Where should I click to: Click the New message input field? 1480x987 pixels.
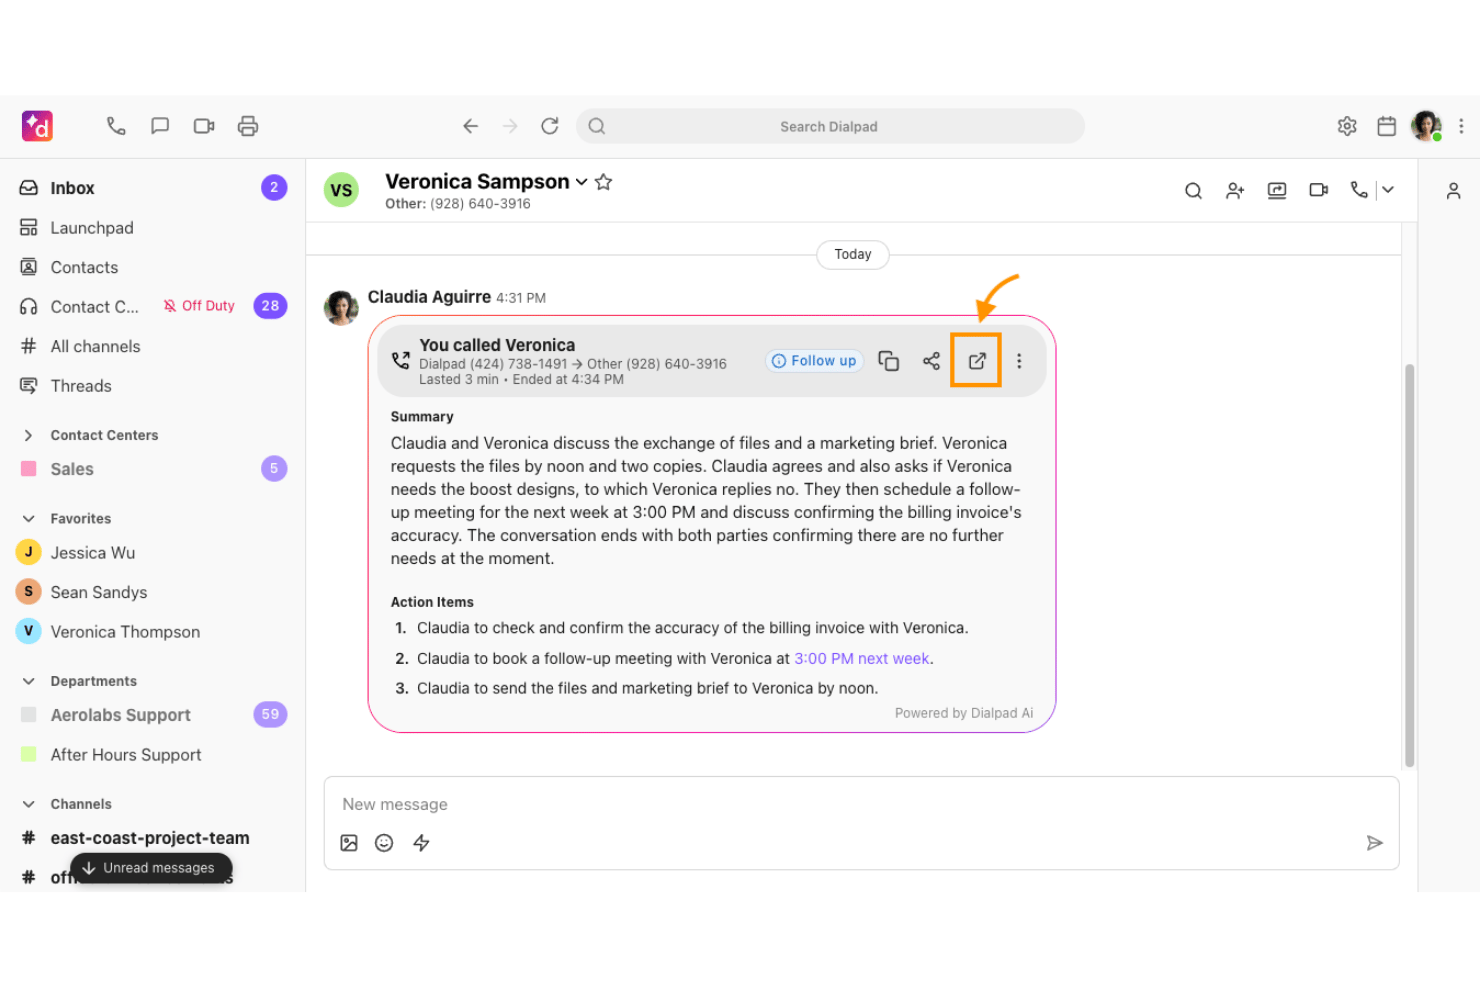[860, 804]
